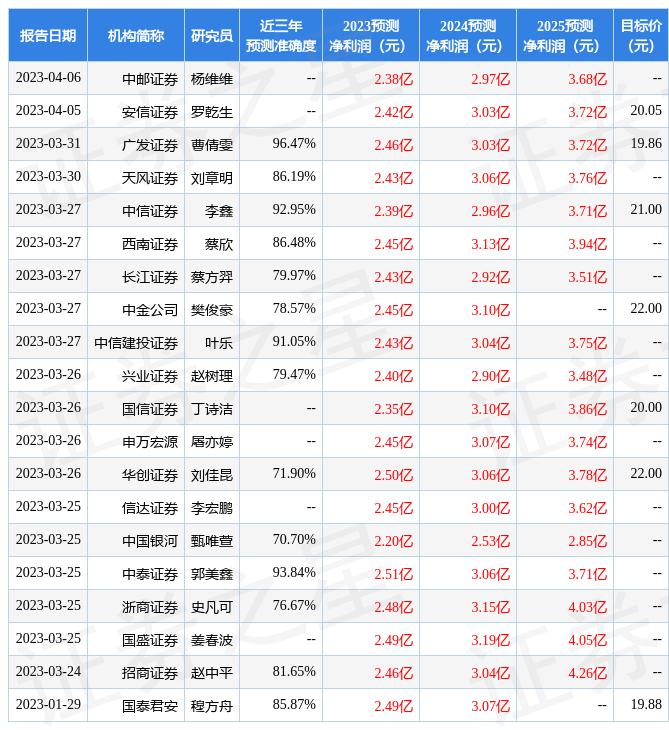The width and height of the screenshot is (669, 730).
Task: Click 2024 forecast value 3.19亿
Action: click(x=490, y=640)
